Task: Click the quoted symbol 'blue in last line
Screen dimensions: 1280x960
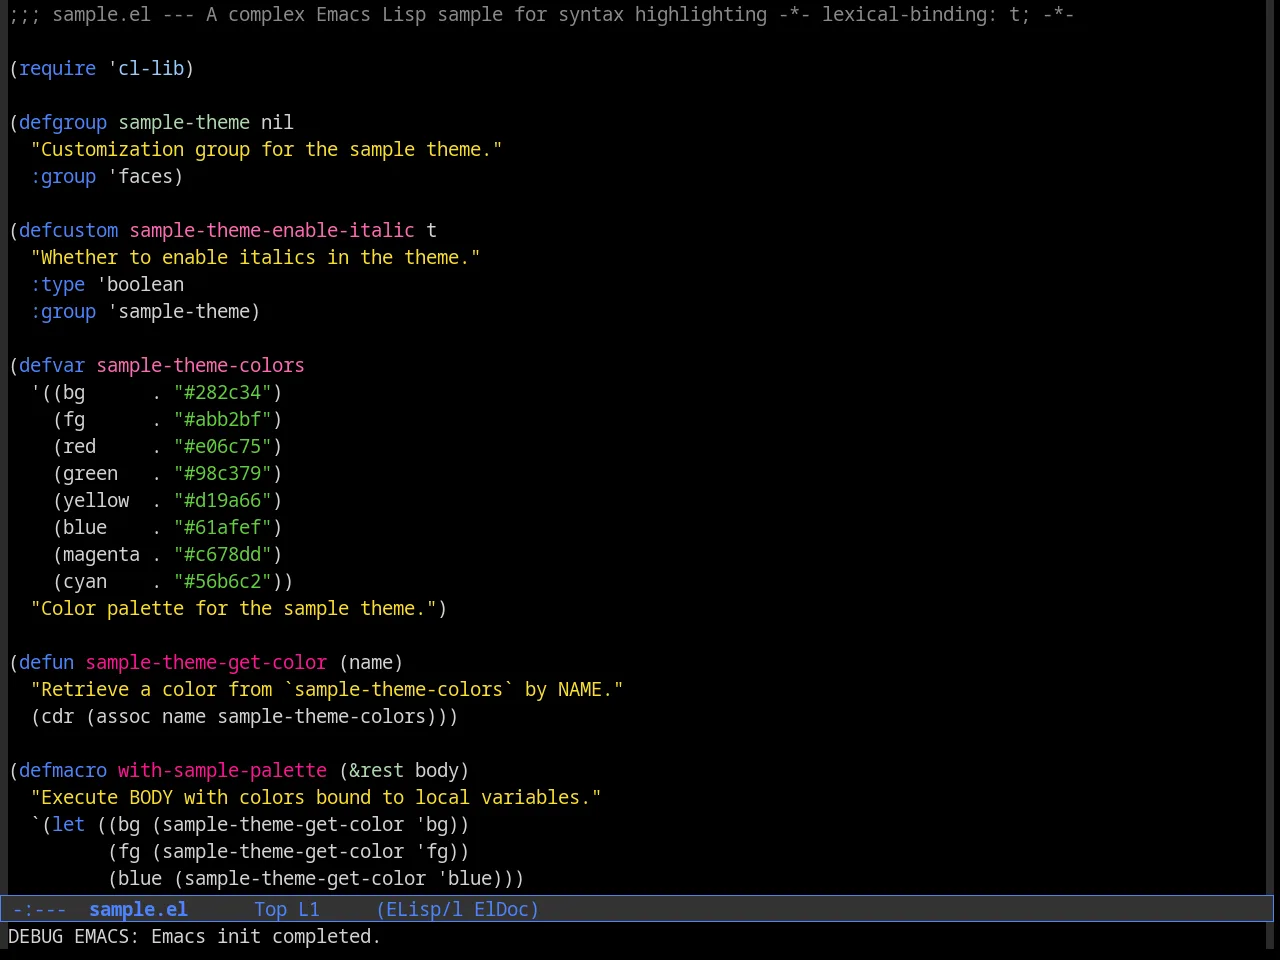Action: click(464, 878)
